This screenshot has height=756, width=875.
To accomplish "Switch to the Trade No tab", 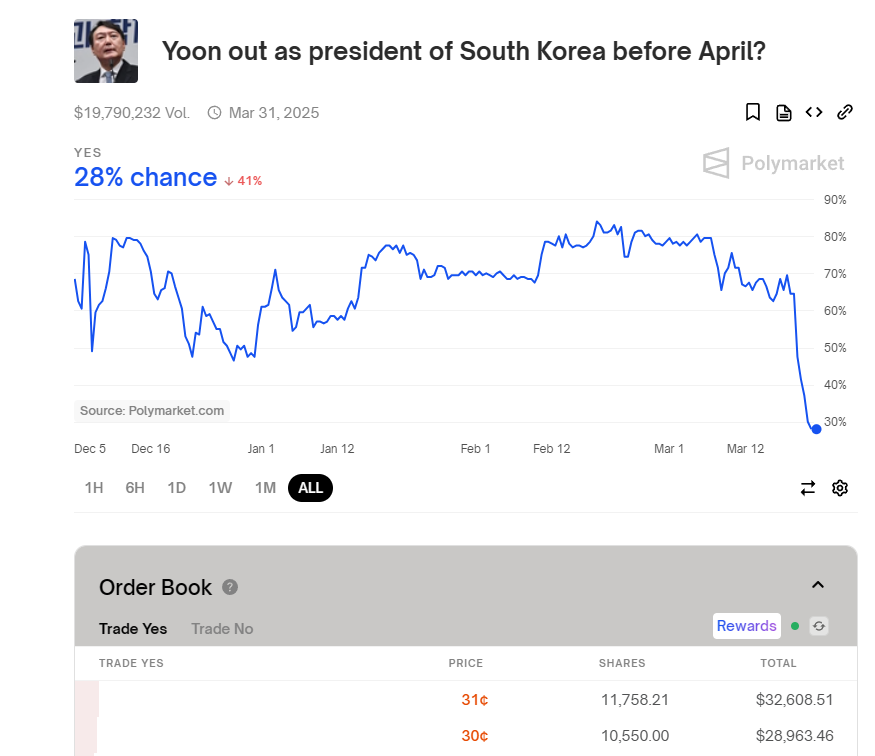I will 222,629.
